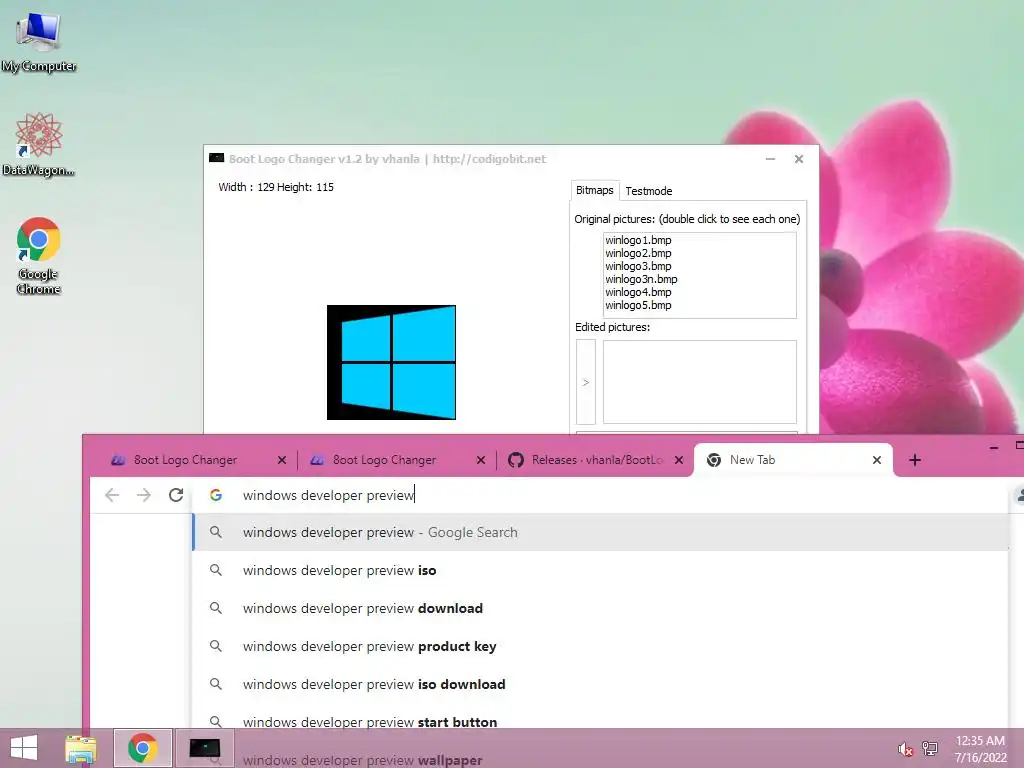Select winlogo2.bmp in original pictures list
The image size is (1024, 768).
(x=638, y=253)
